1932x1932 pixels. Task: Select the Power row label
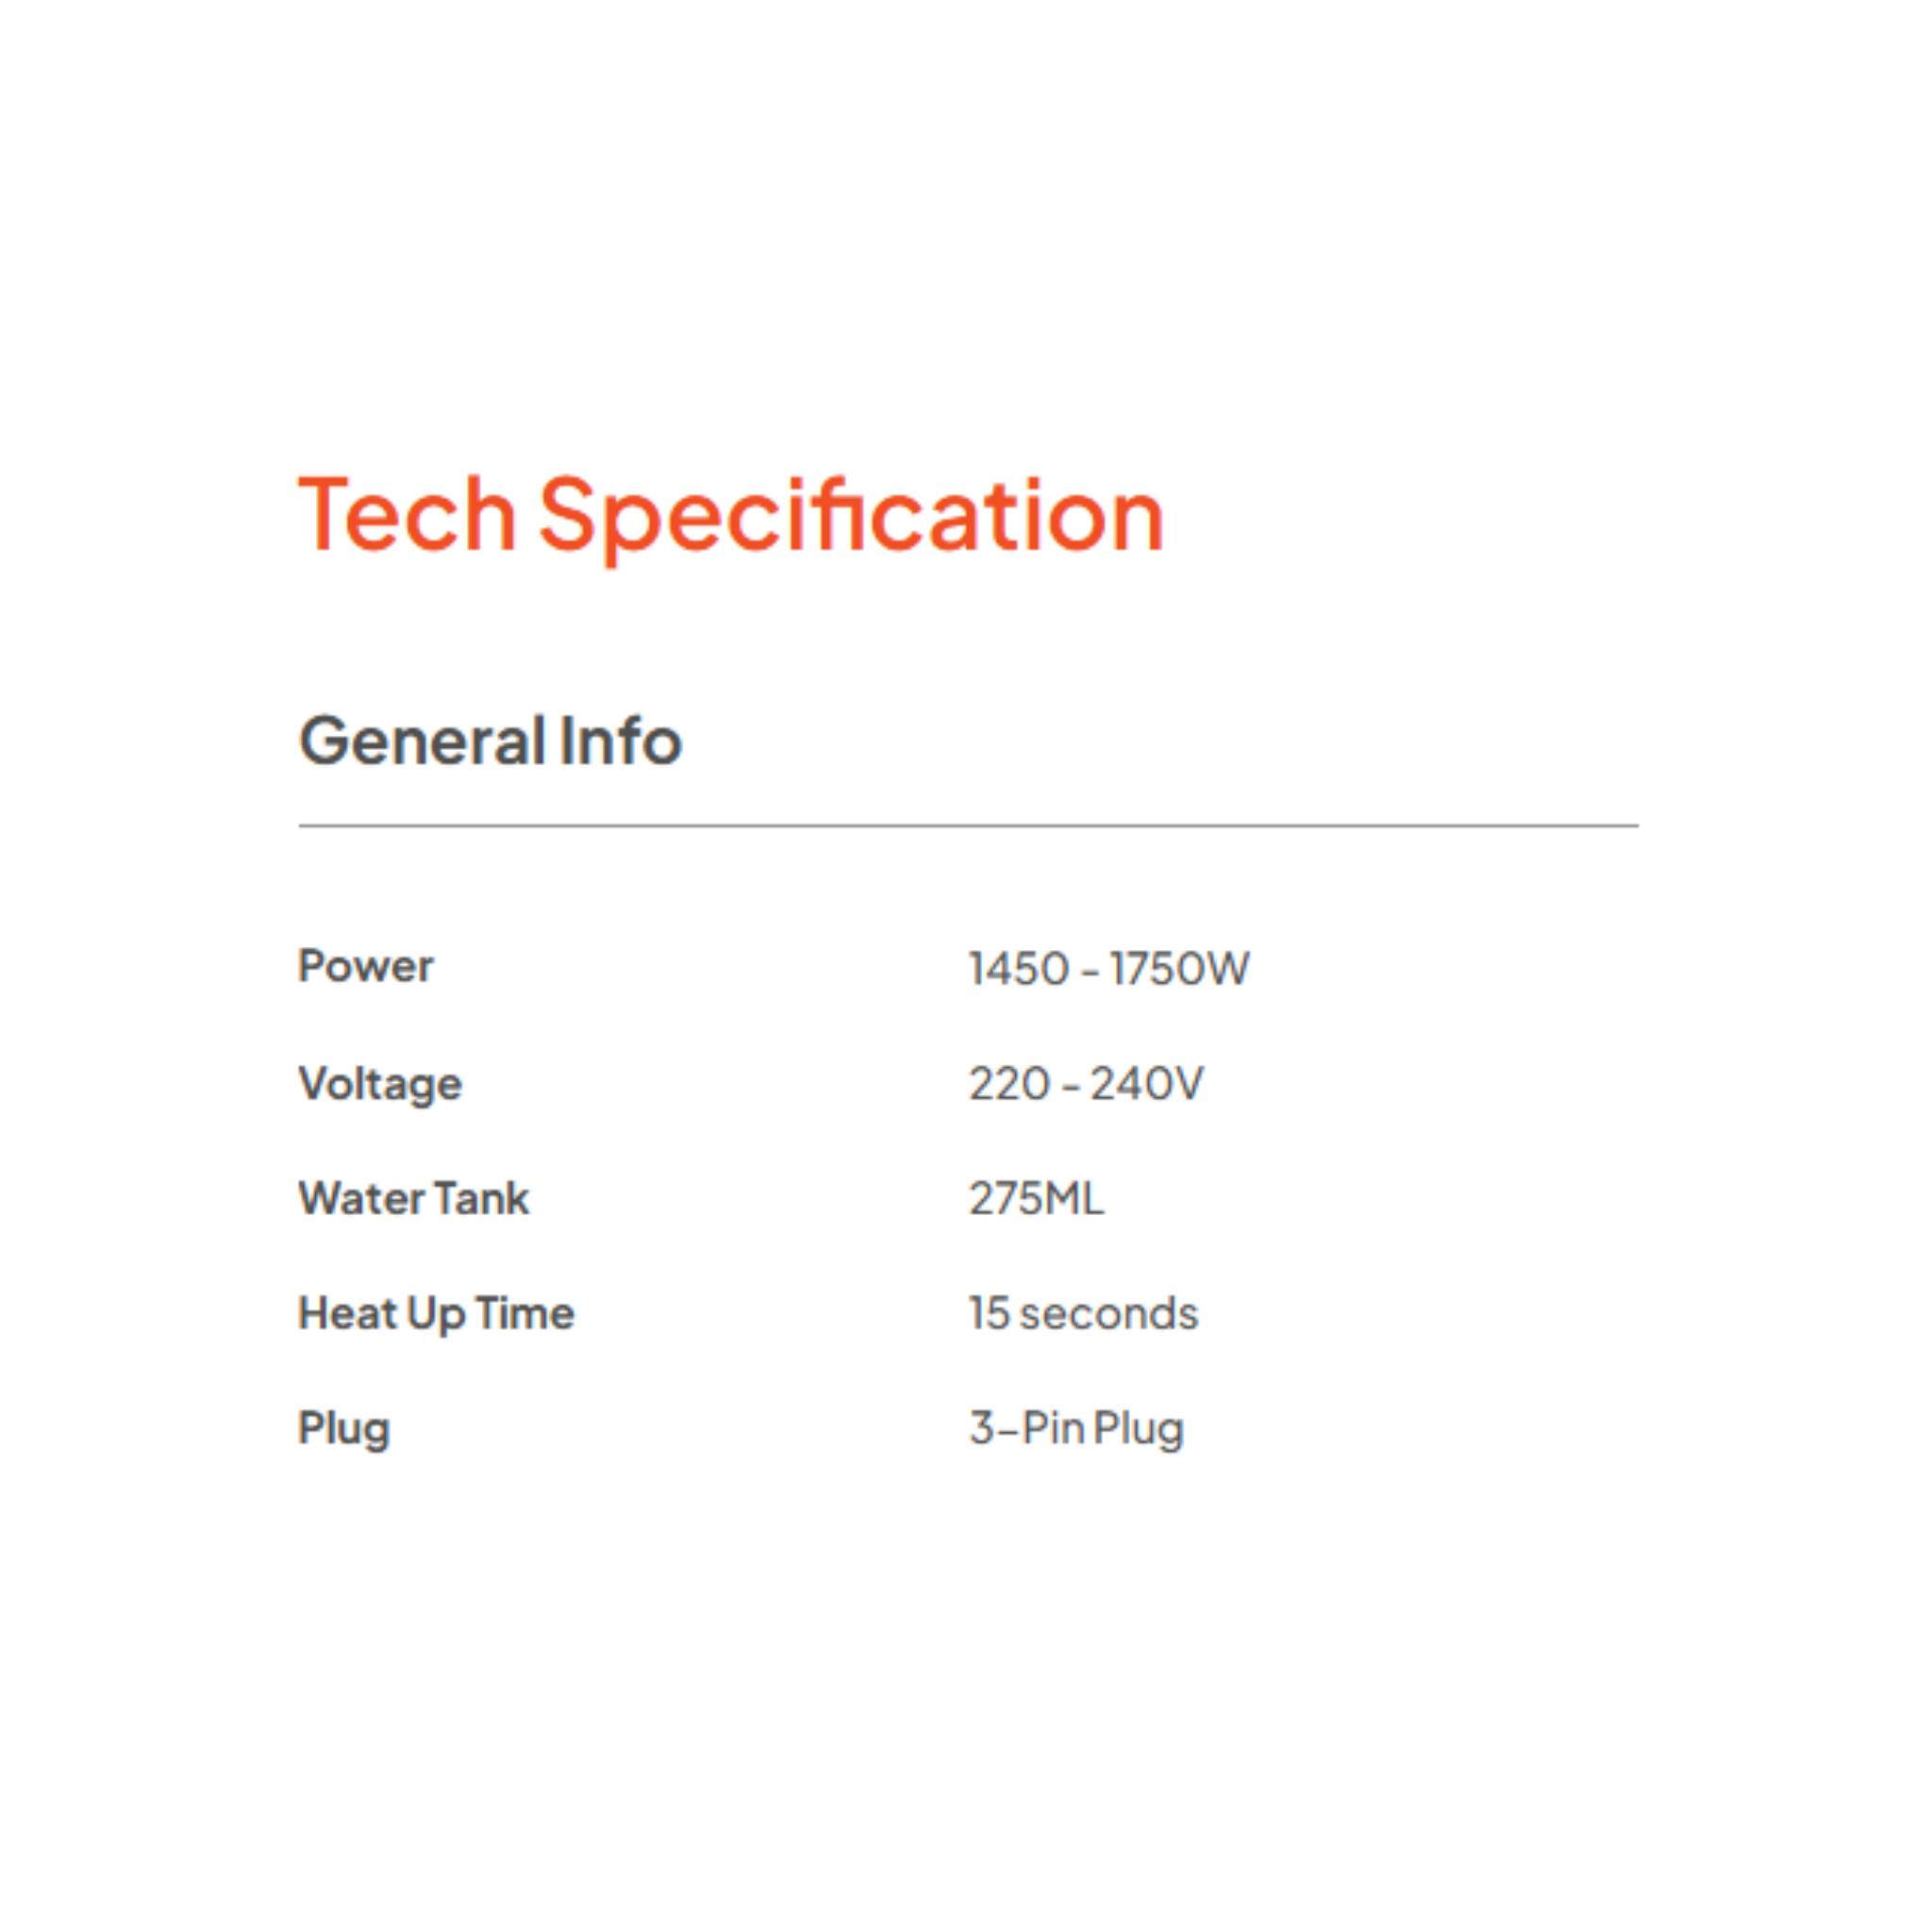click(x=365, y=966)
